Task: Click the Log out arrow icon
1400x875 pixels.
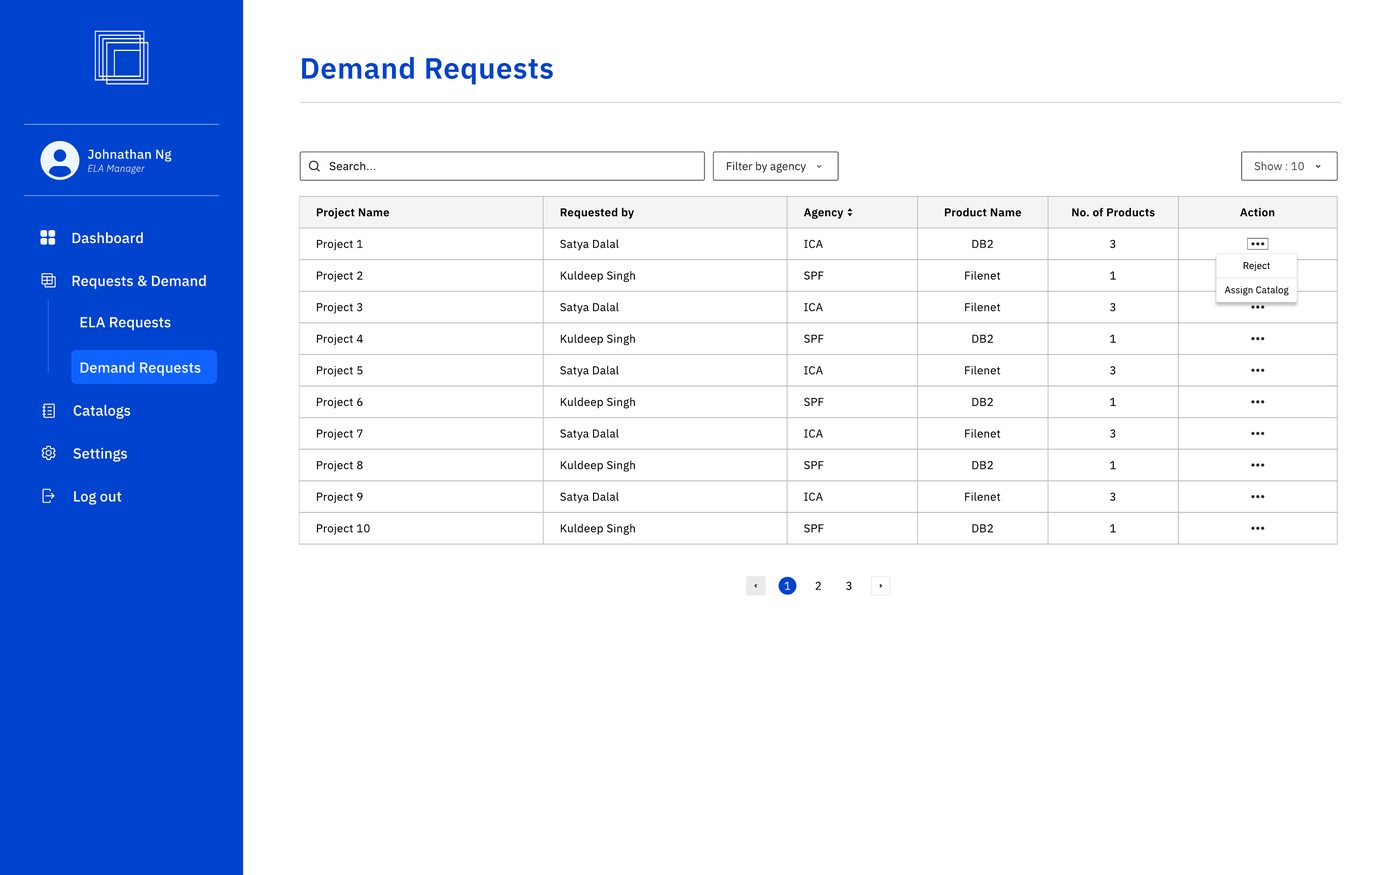Action: 48,497
